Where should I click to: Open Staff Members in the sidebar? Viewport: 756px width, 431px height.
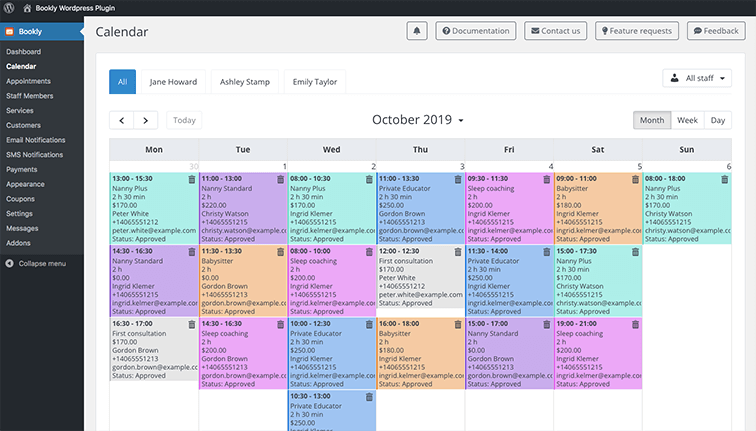click(30, 96)
